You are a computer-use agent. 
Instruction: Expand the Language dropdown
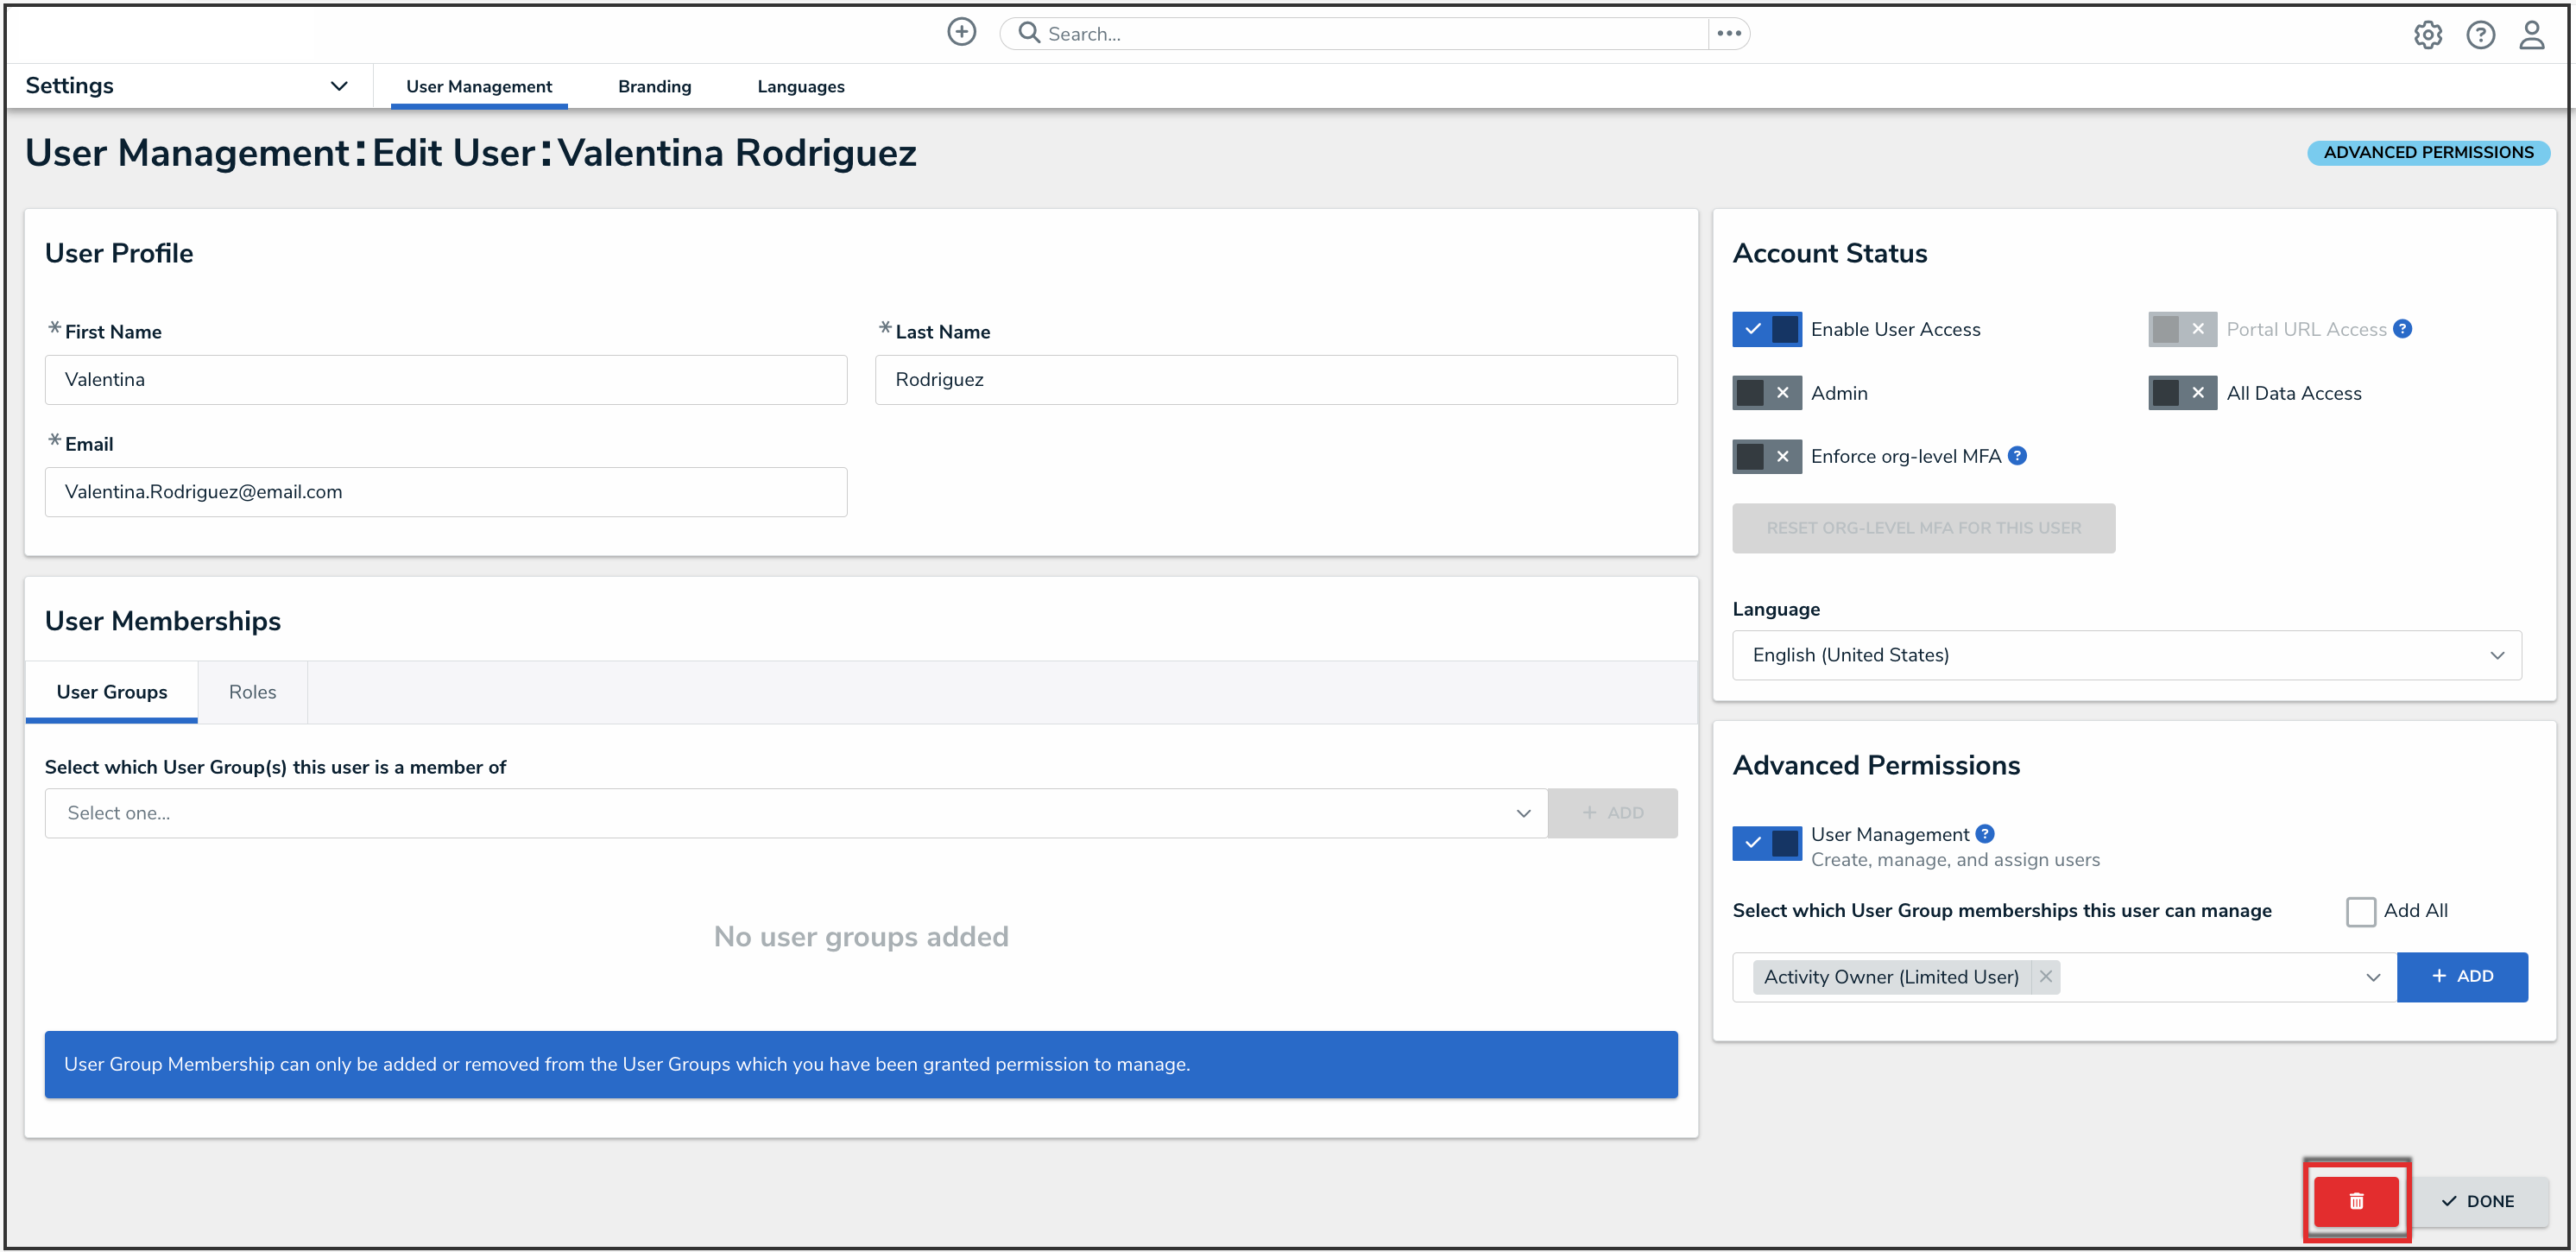pos(2126,655)
